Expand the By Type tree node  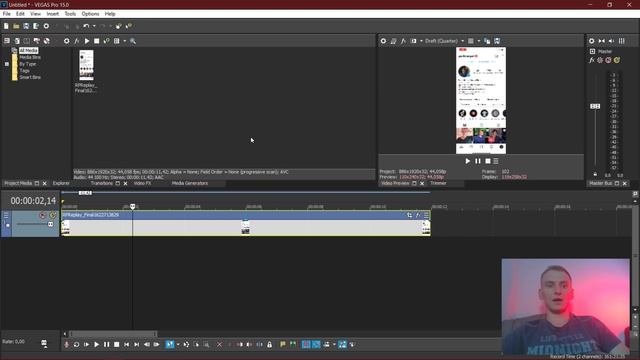(7, 64)
